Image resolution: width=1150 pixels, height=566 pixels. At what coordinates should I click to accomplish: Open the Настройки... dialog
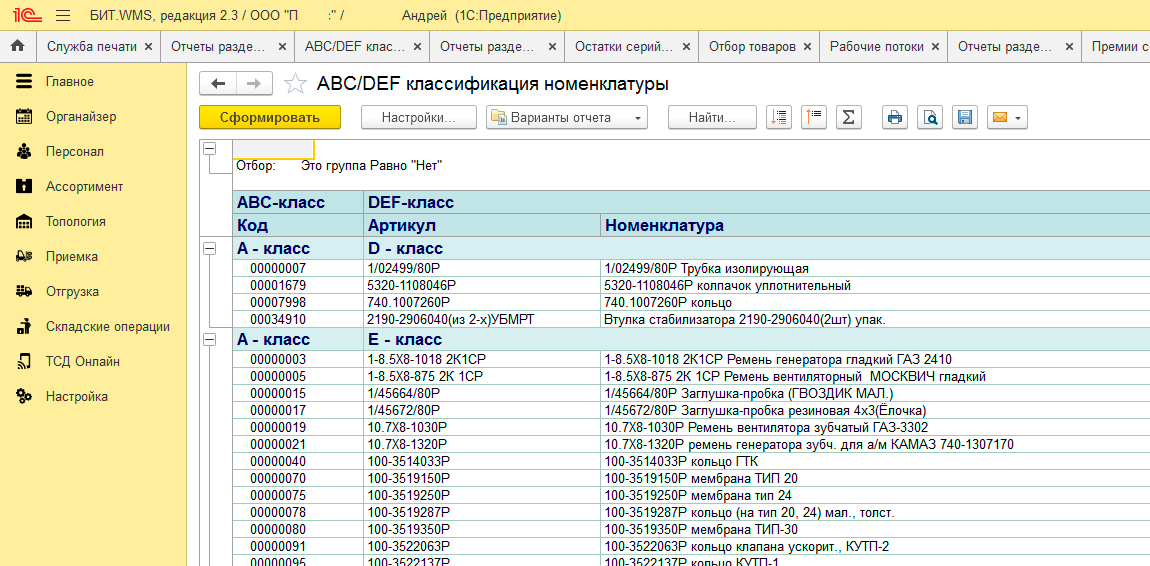pyautogui.click(x=419, y=117)
